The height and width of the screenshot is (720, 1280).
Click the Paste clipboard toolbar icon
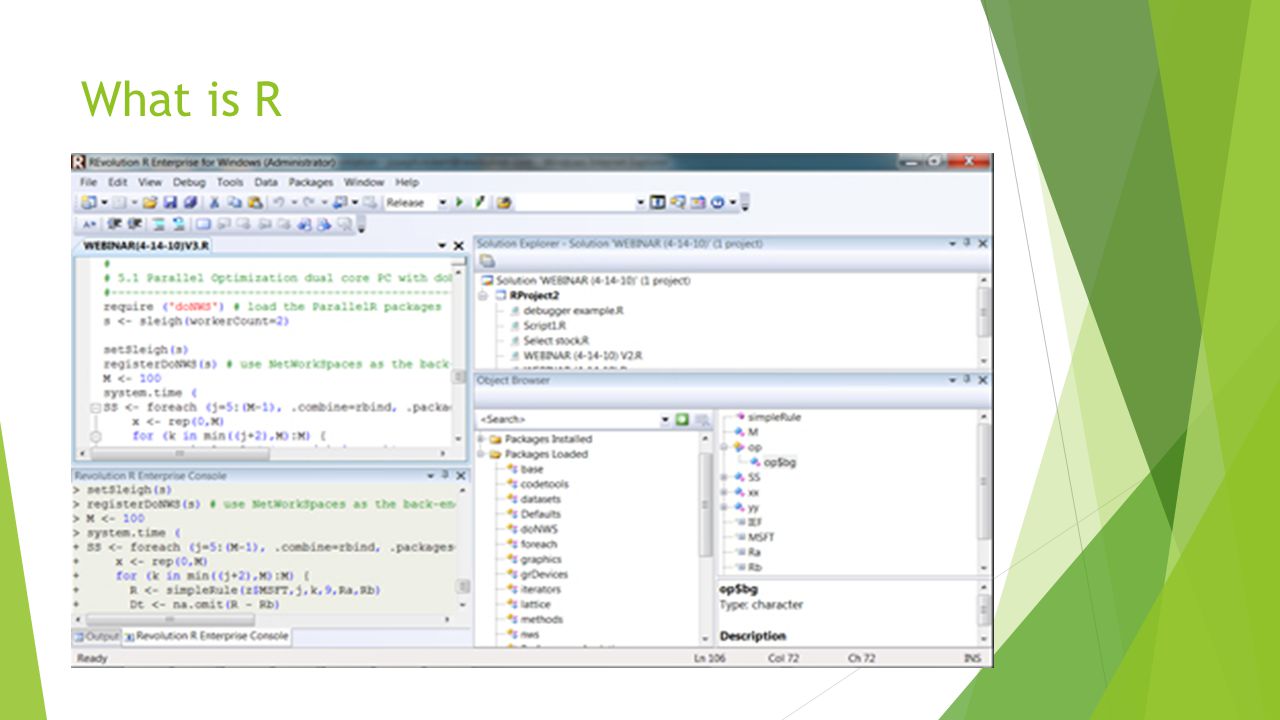[256, 202]
